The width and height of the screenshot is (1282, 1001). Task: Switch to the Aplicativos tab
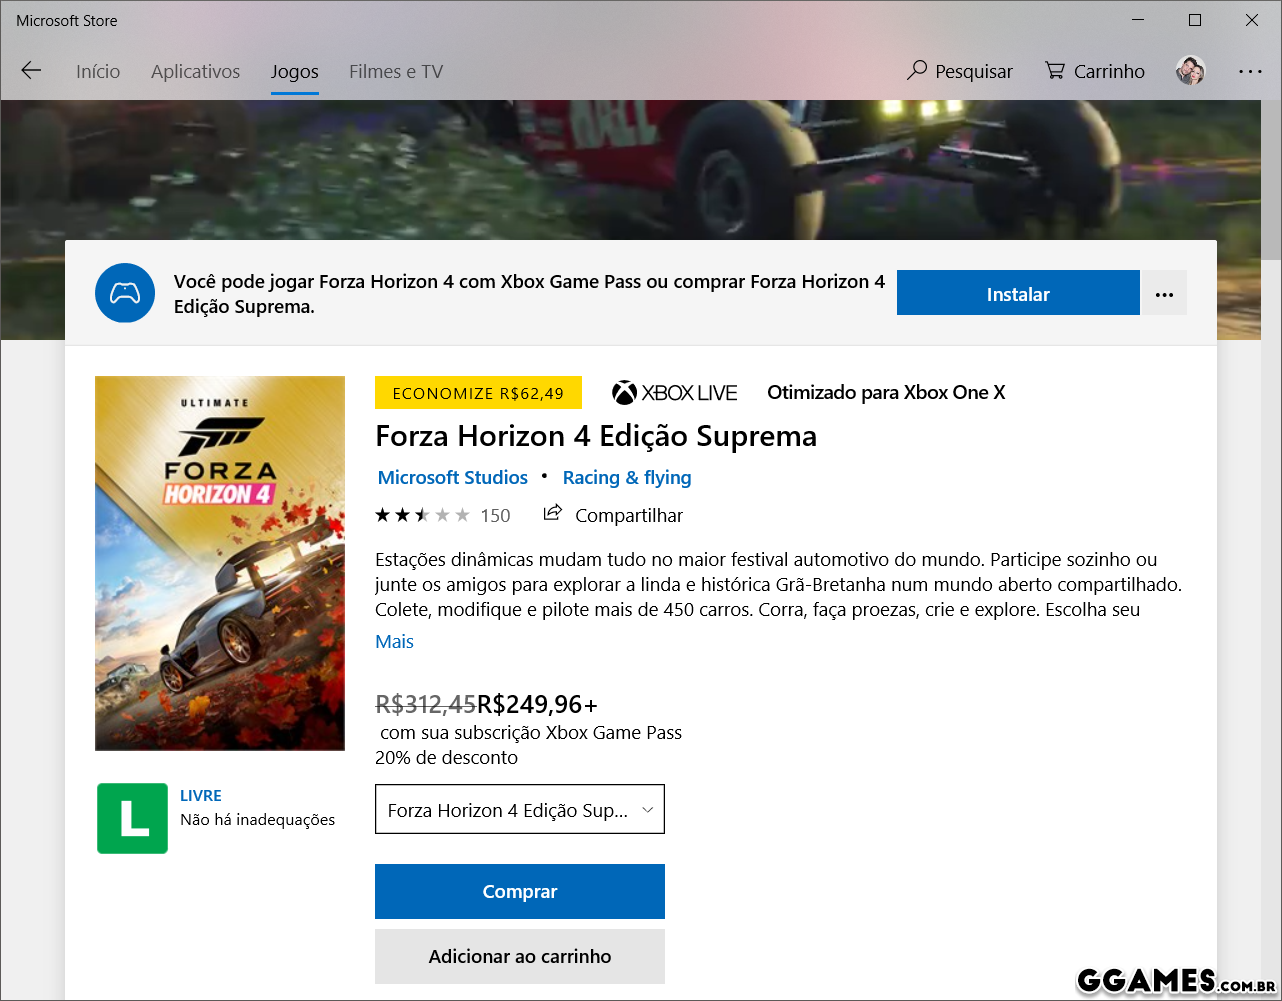point(195,72)
